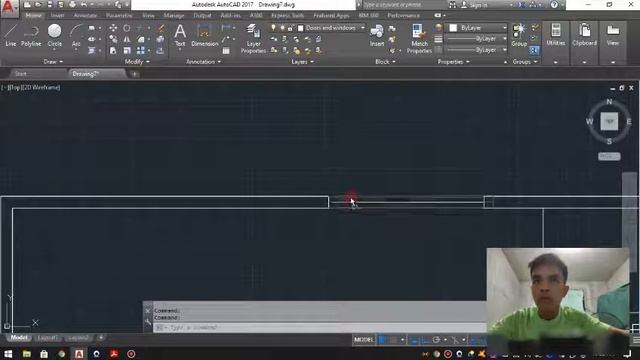Click the Erase tool in Modify panel

pos(160,28)
